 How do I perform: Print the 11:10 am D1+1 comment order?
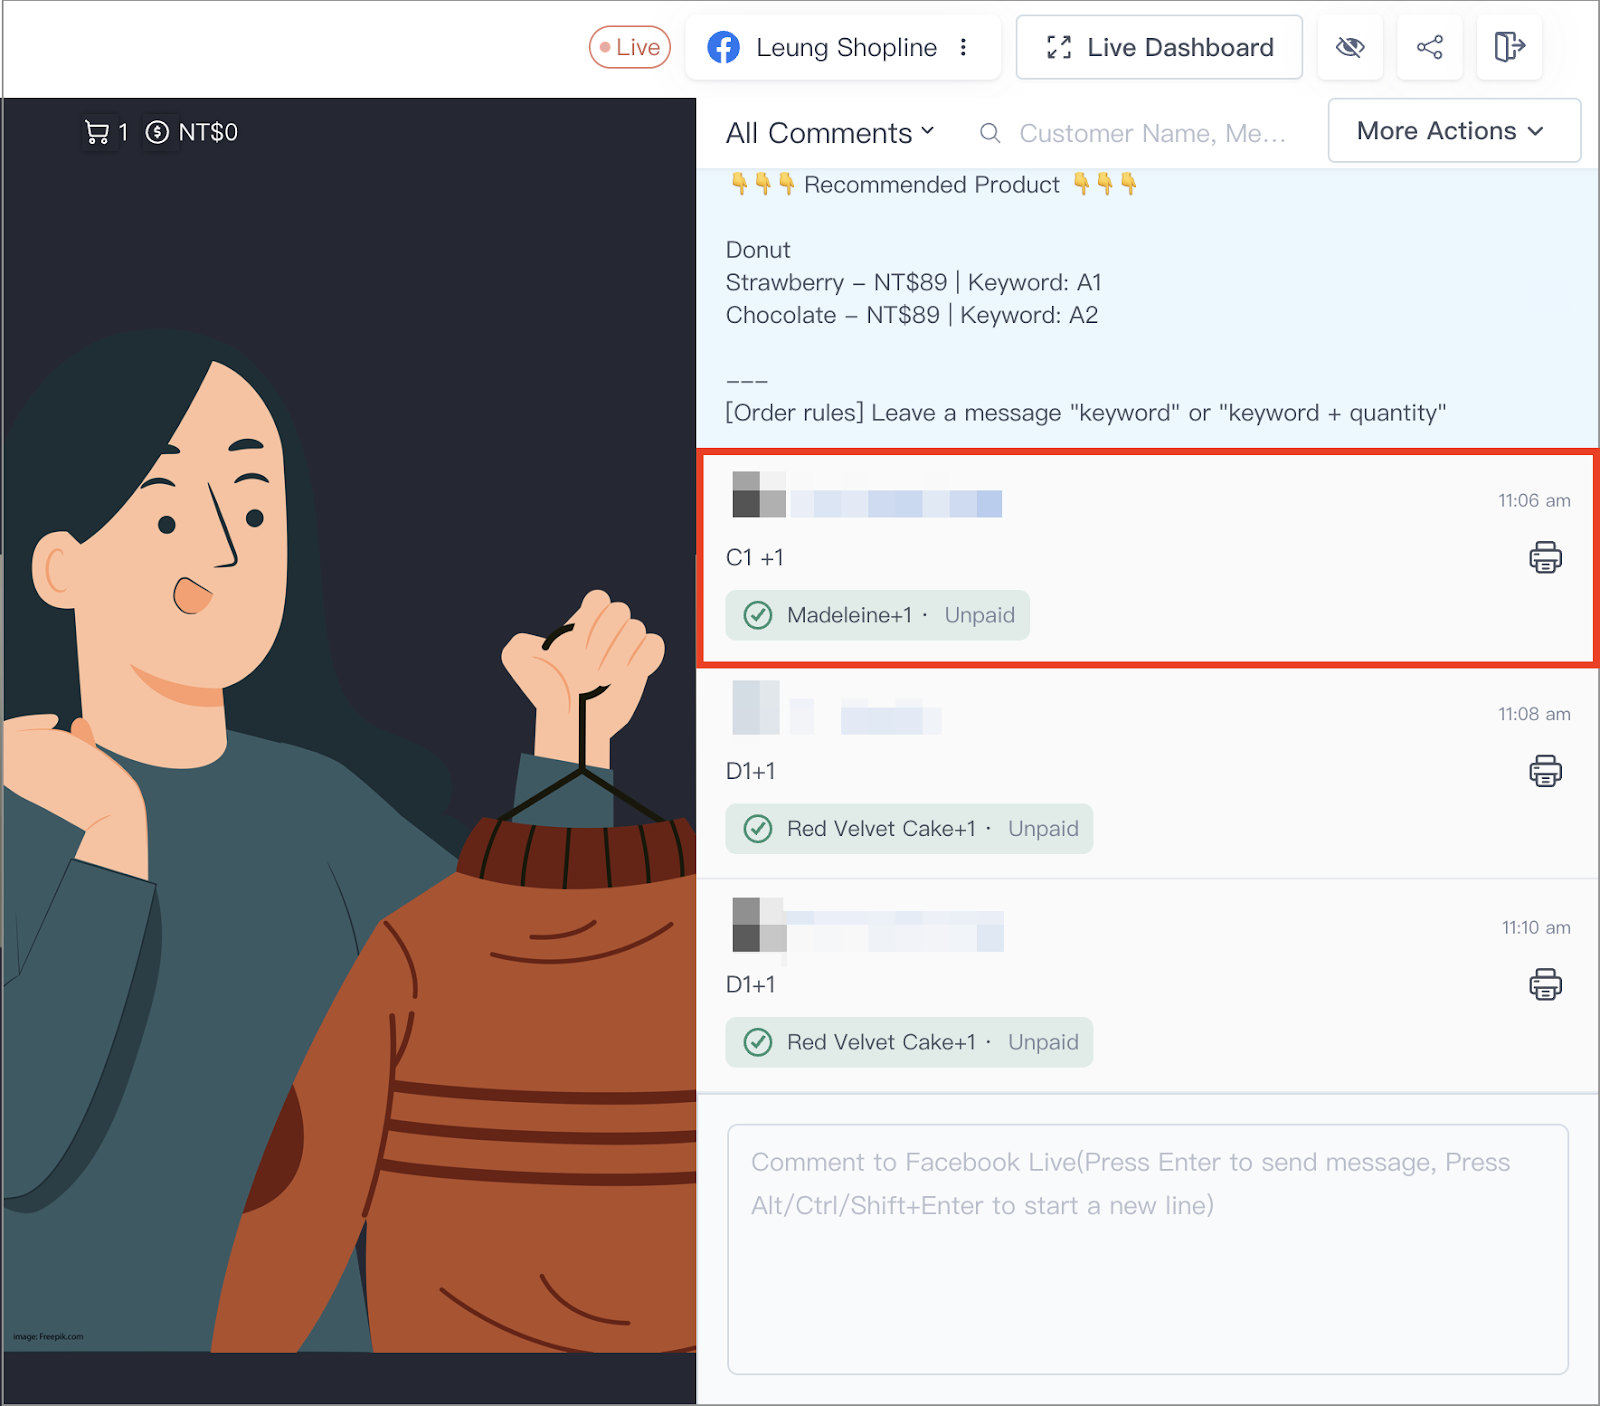pyautogui.click(x=1545, y=984)
